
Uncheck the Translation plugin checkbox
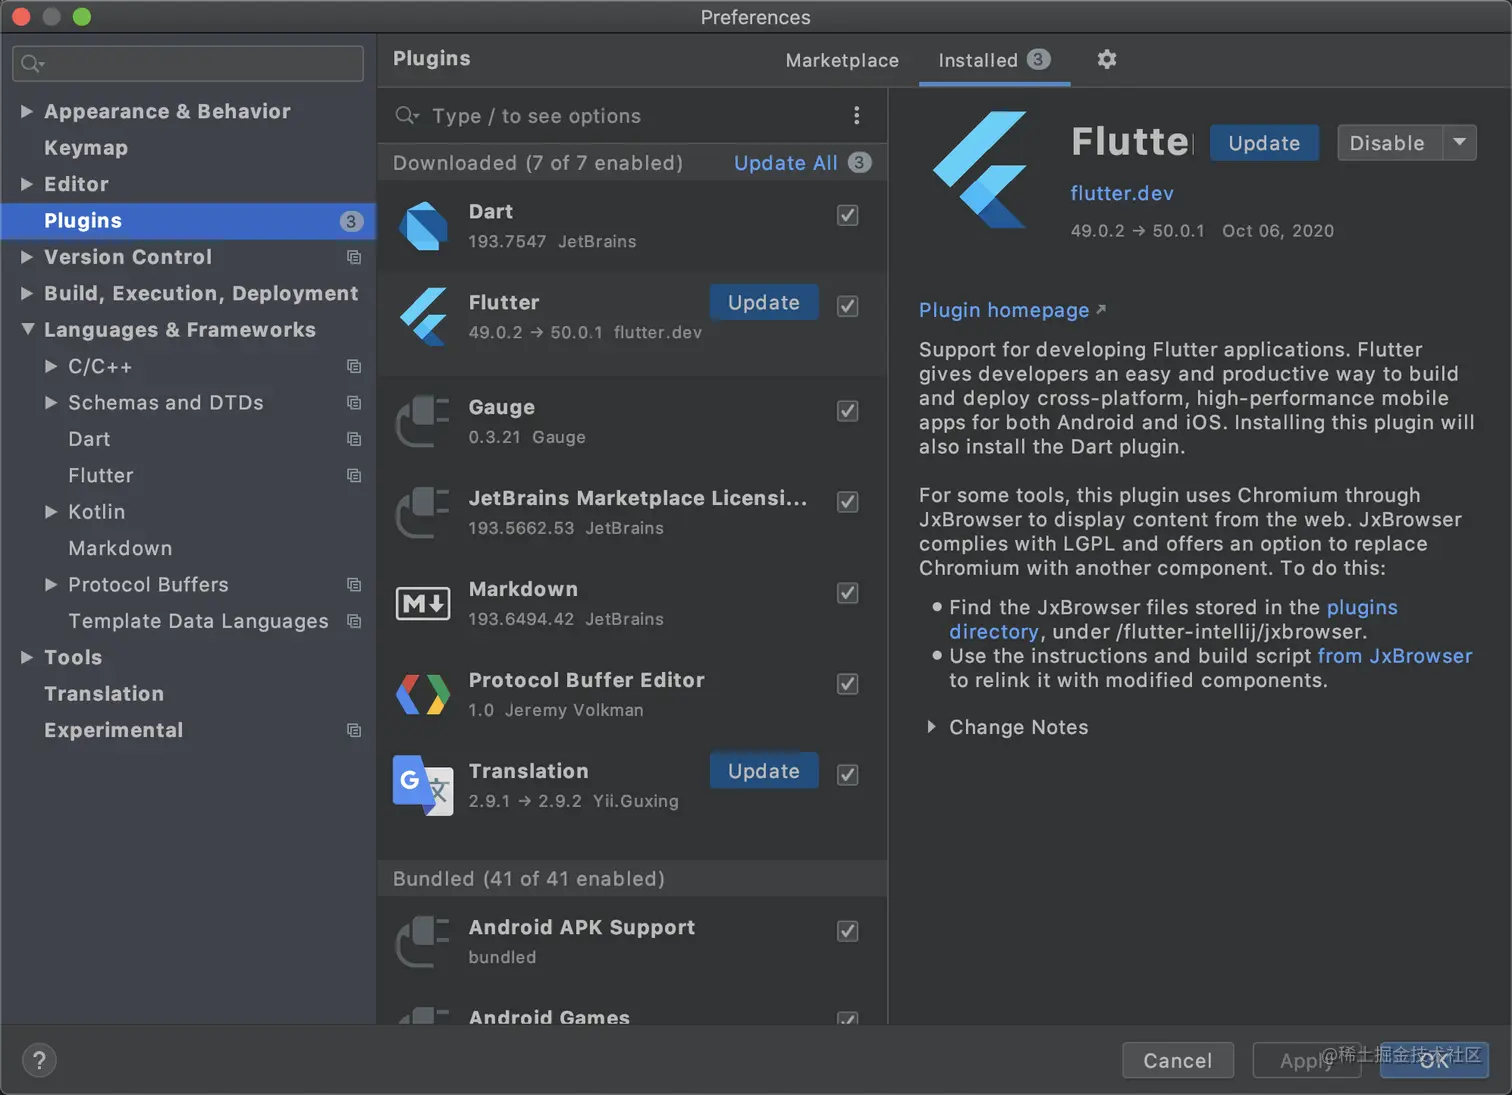(x=847, y=775)
